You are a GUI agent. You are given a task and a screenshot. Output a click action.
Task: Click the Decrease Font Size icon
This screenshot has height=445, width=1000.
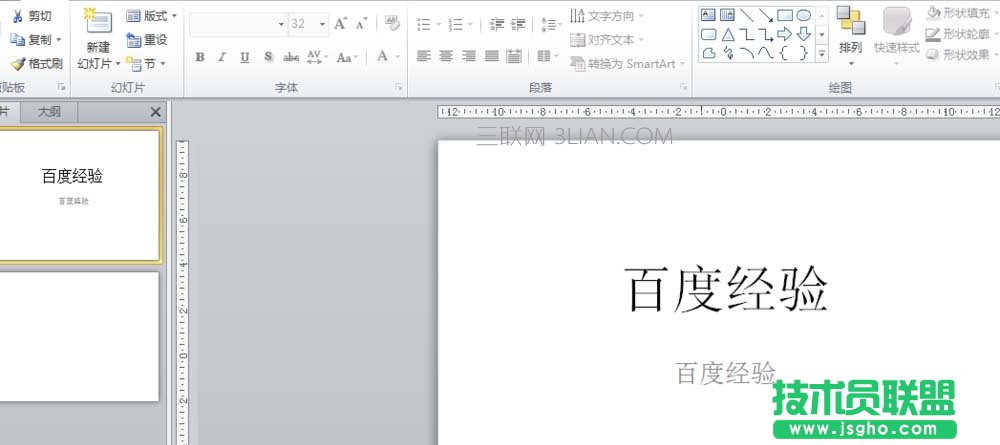coord(361,24)
